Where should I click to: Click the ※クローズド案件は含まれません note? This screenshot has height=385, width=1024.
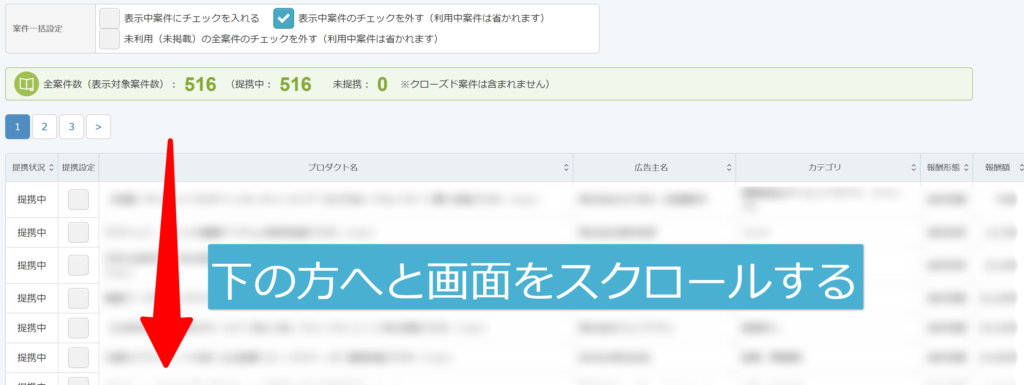474,84
